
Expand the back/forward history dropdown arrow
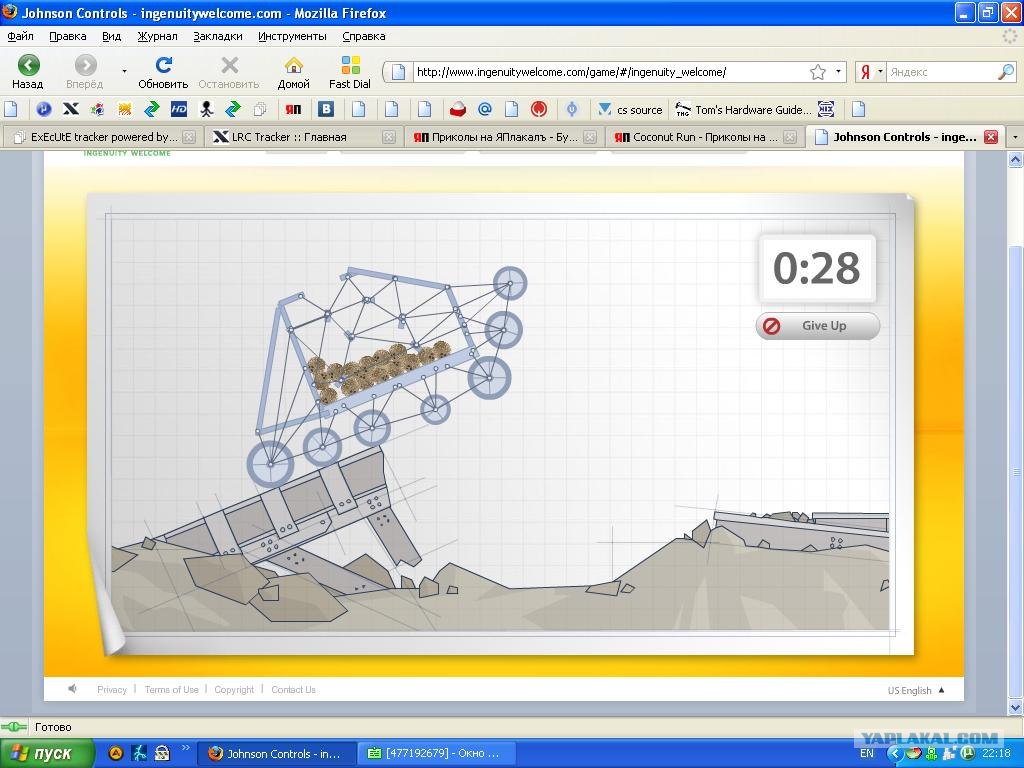[124, 71]
